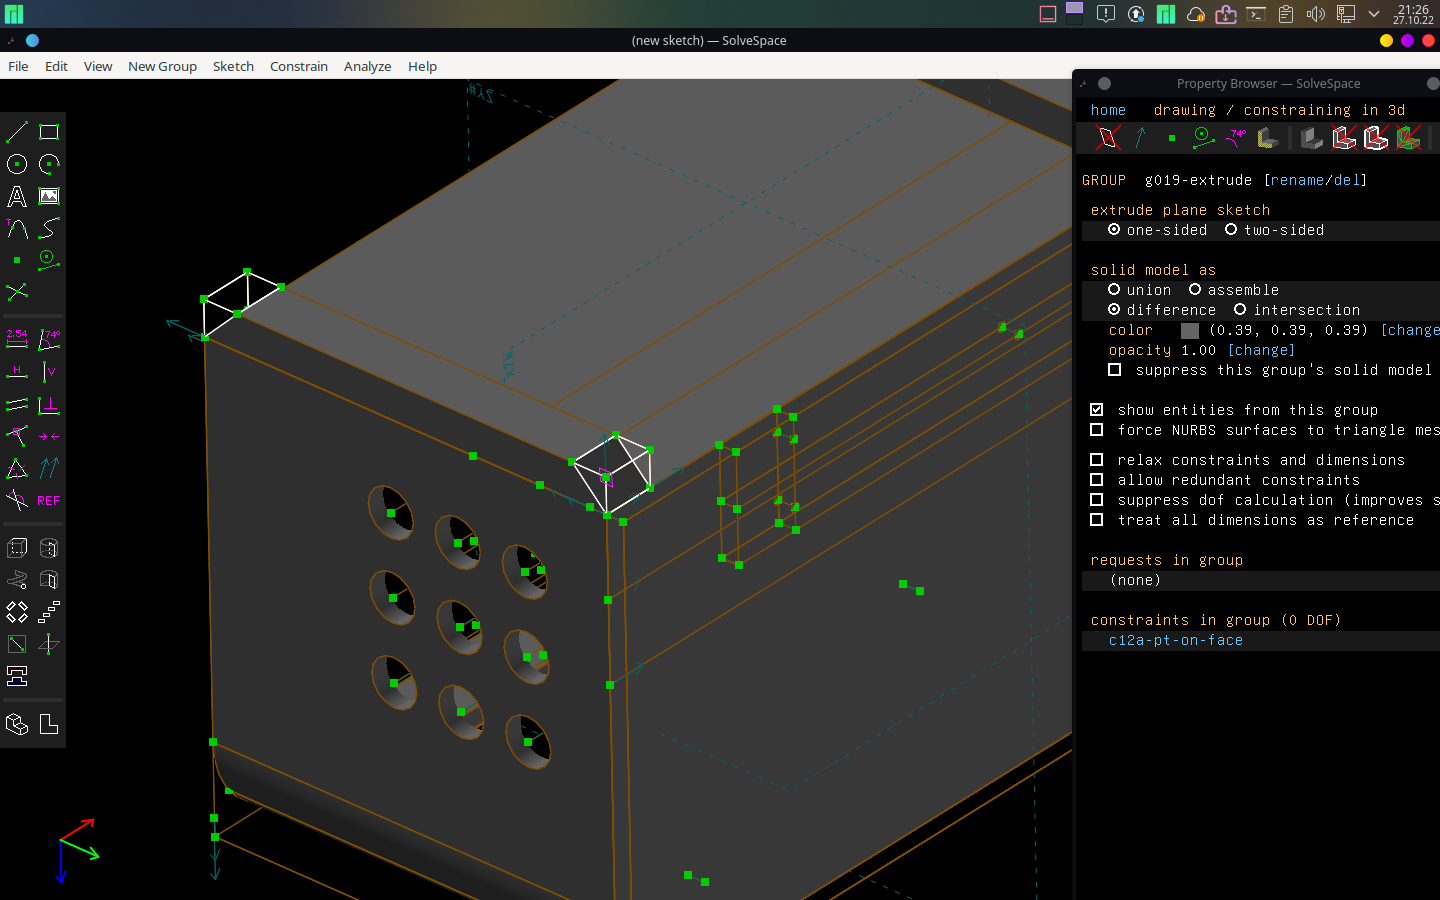
Task: Activate the distance dimension constraint tool
Action: [16, 339]
